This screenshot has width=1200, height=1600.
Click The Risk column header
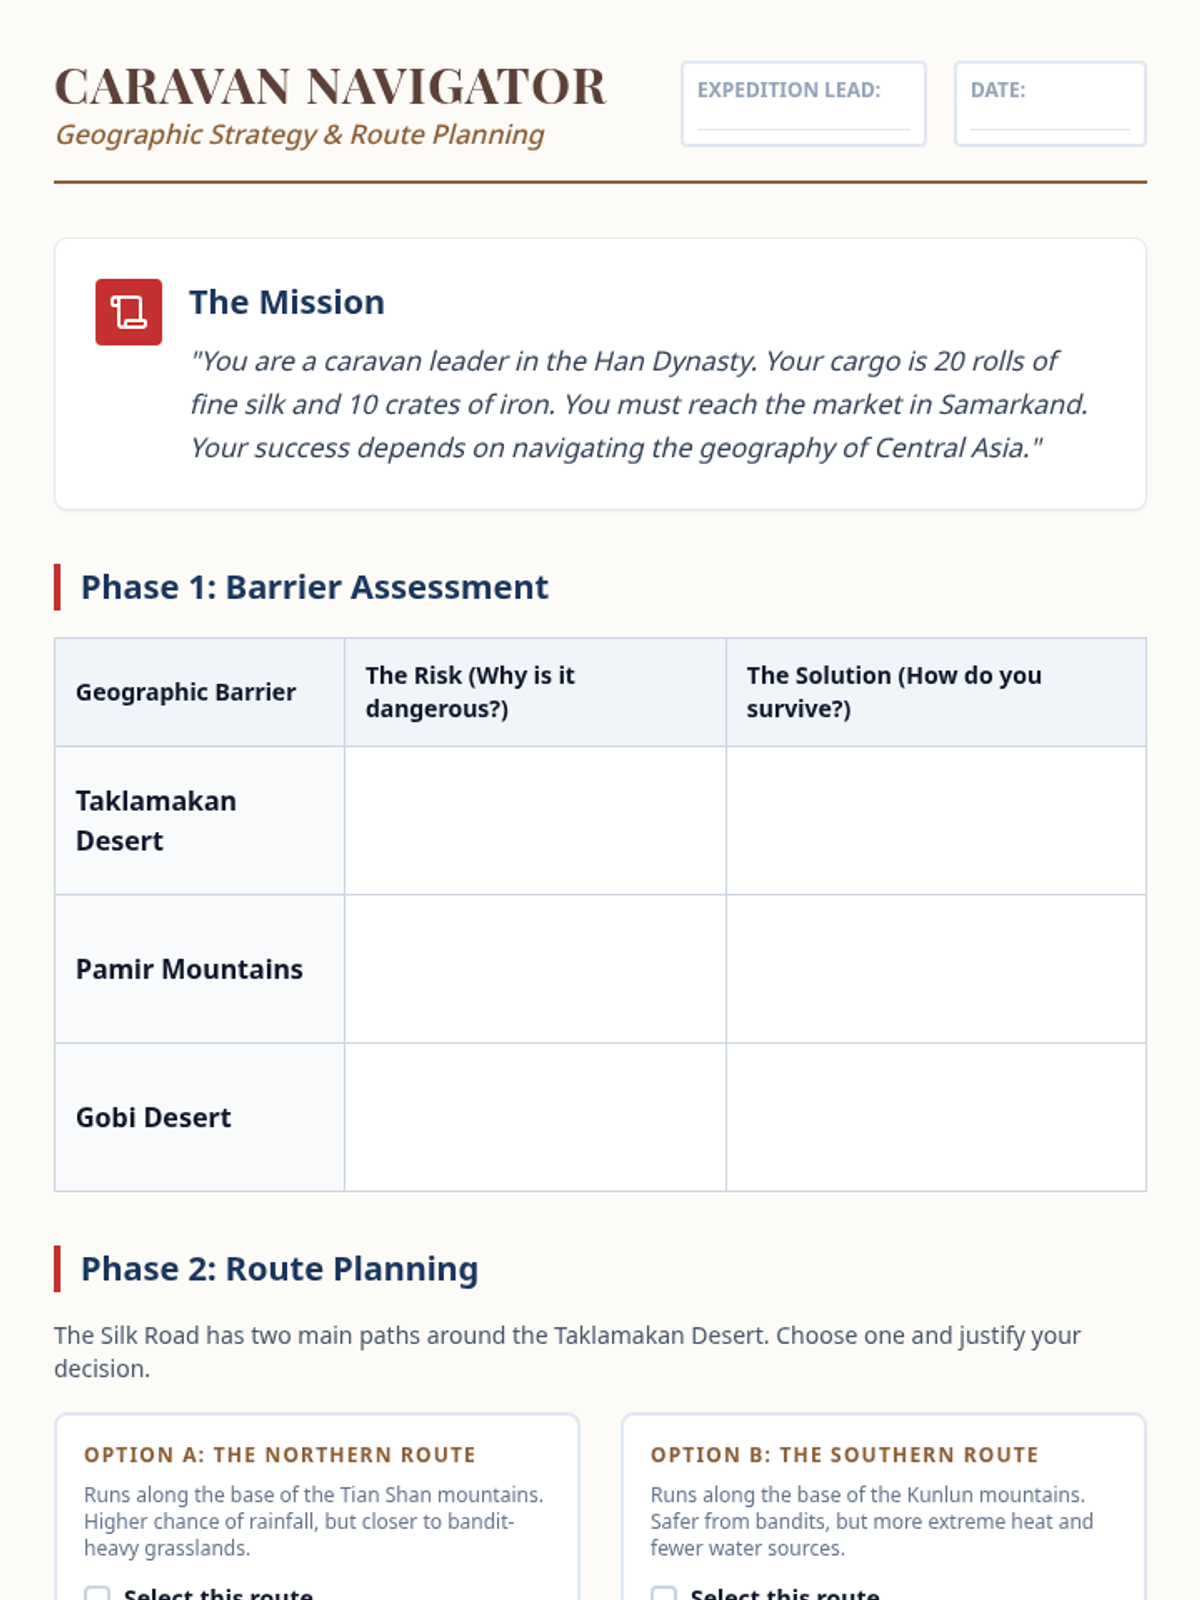[470, 692]
